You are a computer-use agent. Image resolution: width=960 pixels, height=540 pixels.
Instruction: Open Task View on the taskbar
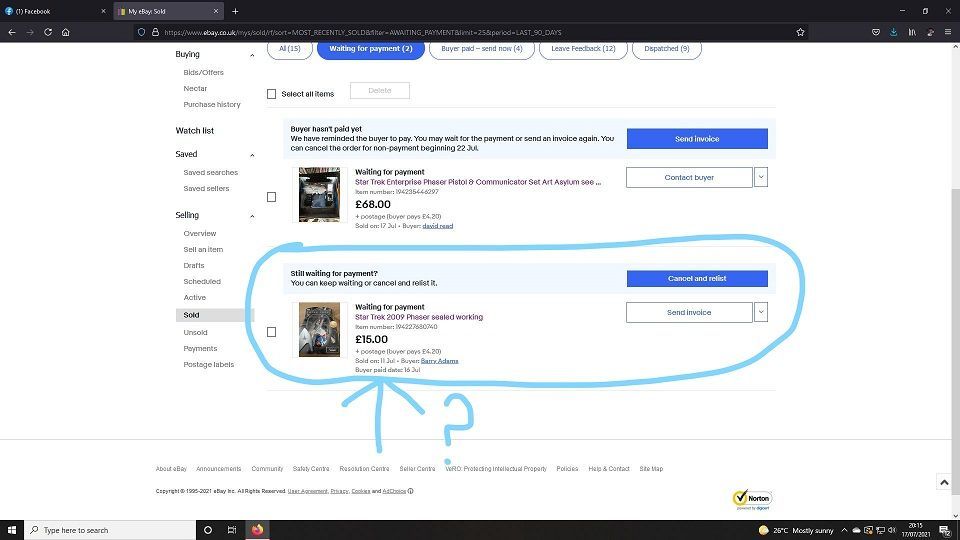[x=232, y=530]
